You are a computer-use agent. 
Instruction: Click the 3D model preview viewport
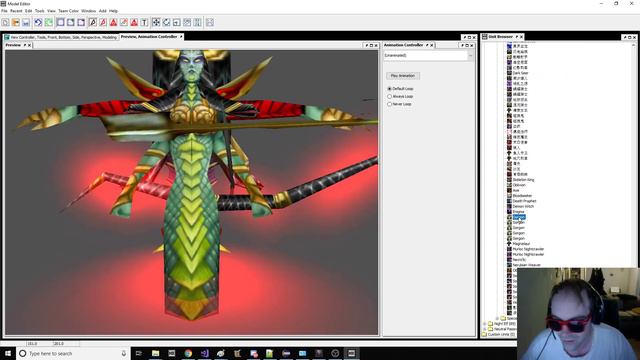click(x=191, y=193)
